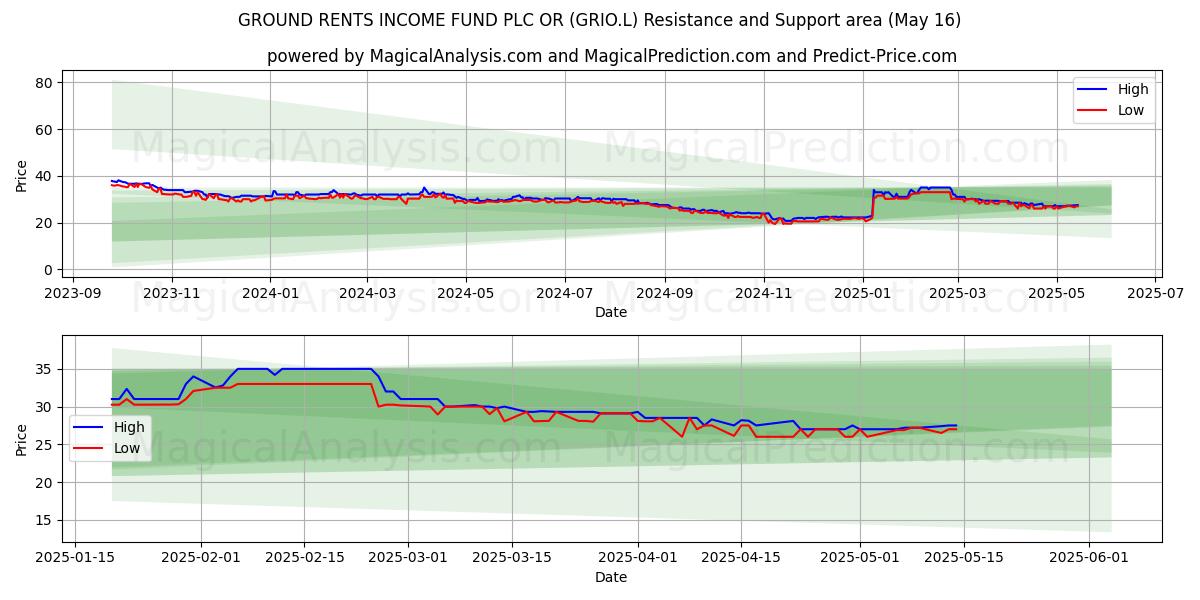This screenshot has height=600, width=1200.
Task: Click the bottom chart 'Date' axis label
Action: coord(611,577)
